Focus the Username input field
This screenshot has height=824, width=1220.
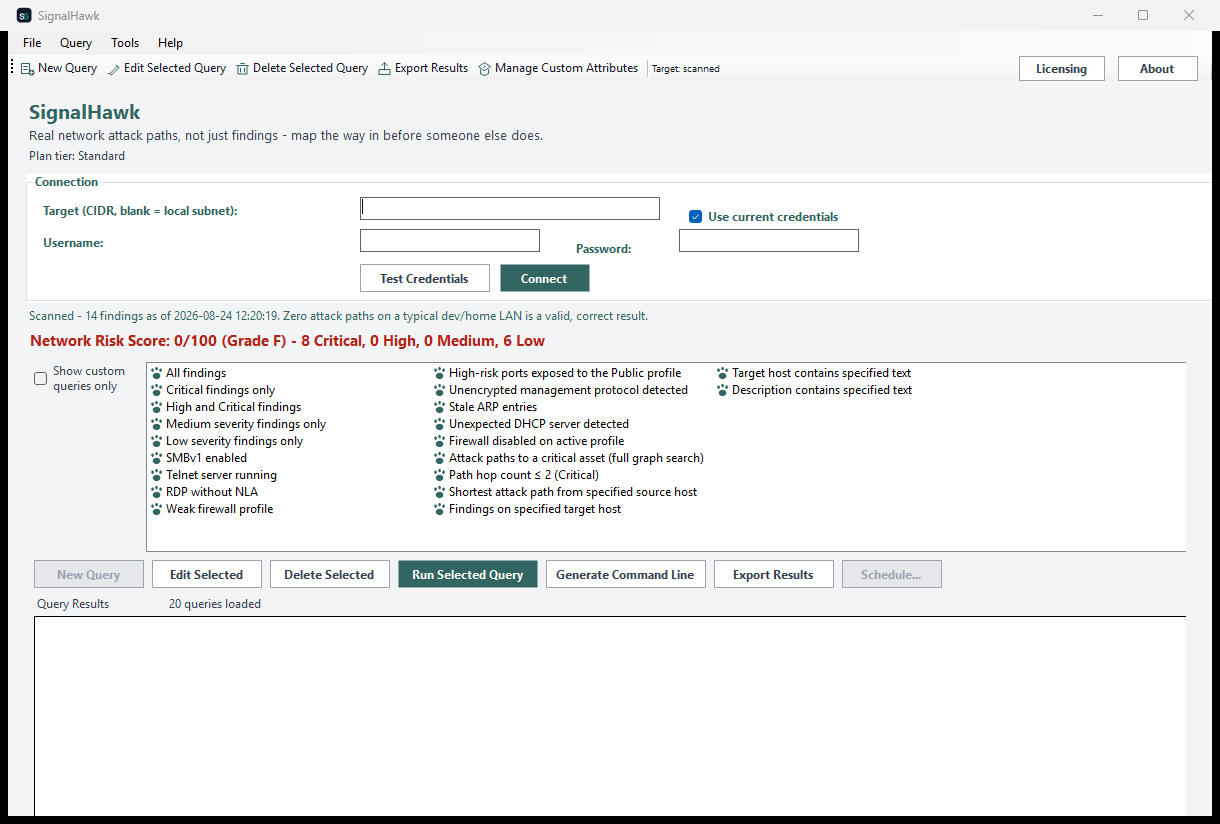450,240
